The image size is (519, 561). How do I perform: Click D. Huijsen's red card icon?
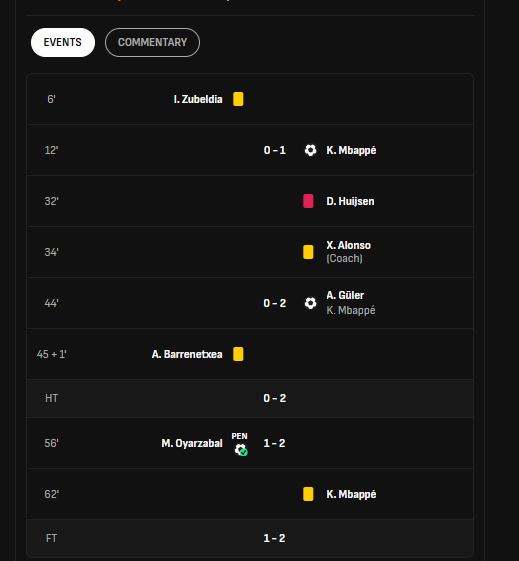[x=308, y=201]
